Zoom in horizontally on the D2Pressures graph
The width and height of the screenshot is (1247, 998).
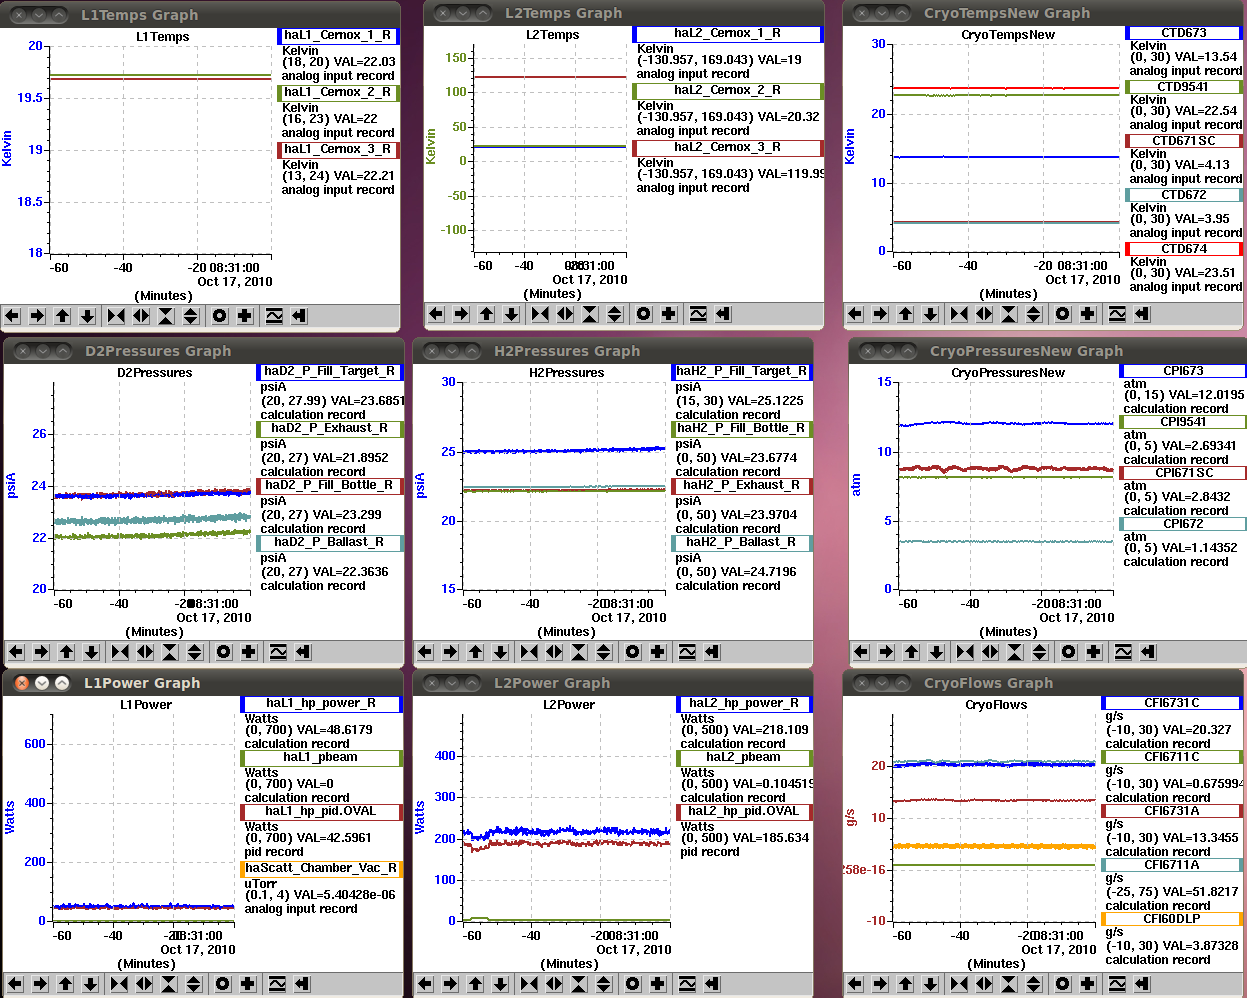tap(120, 652)
